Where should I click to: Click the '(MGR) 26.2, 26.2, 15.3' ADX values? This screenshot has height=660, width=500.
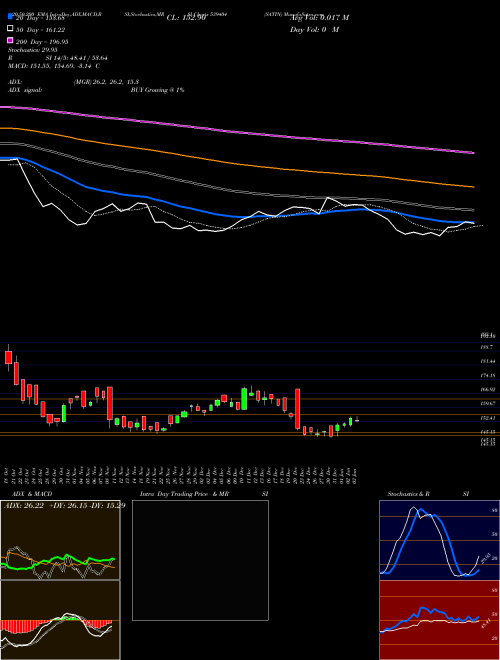click(106, 82)
